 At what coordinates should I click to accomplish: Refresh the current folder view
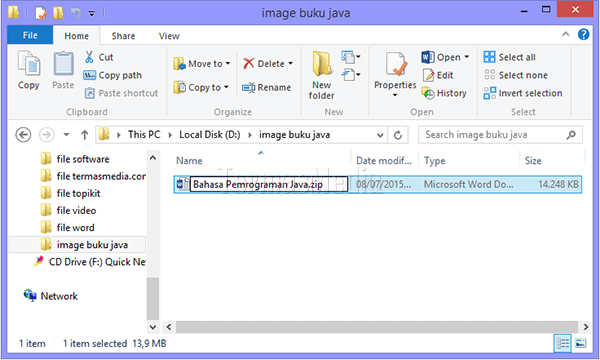(x=398, y=135)
